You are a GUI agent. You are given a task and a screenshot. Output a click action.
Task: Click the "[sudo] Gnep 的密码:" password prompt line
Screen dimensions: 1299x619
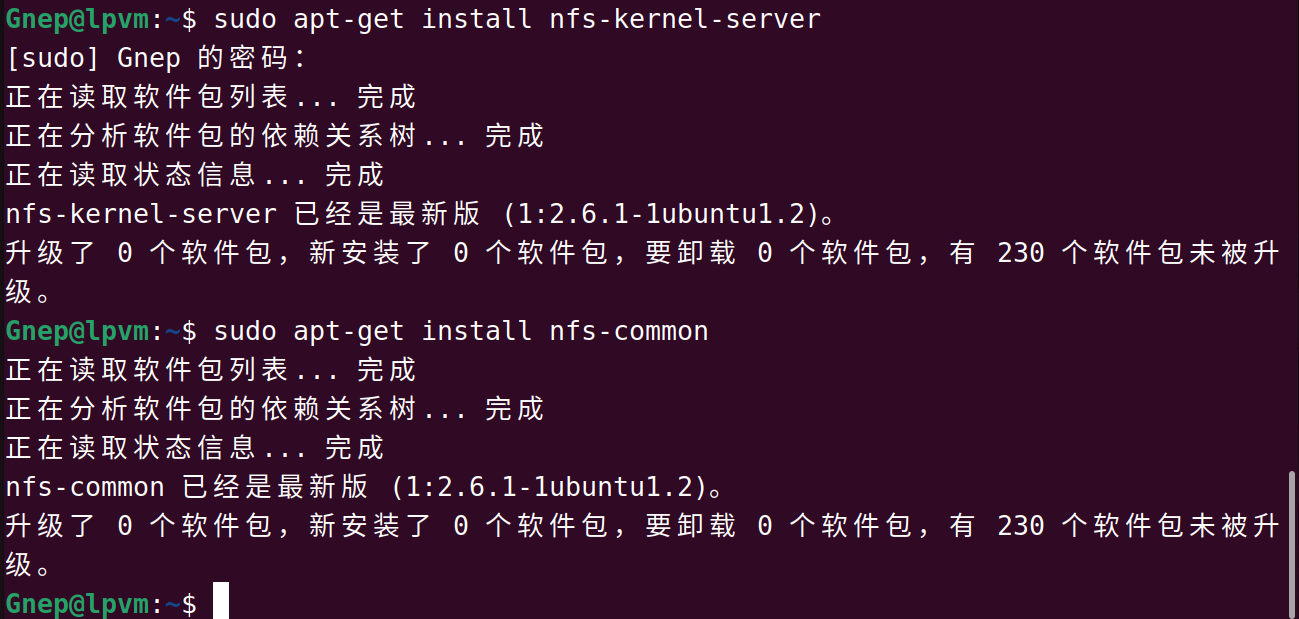click(155, 58)
